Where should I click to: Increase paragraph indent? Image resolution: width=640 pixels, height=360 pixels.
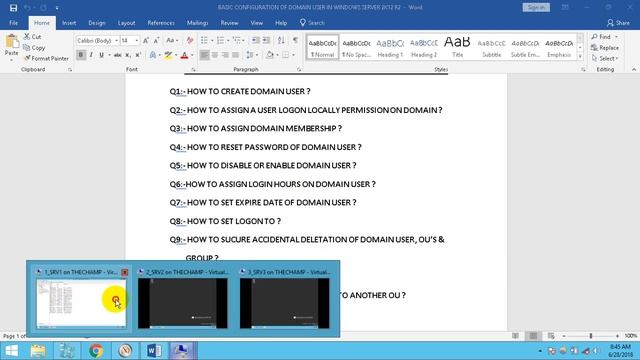pos(266,40)
